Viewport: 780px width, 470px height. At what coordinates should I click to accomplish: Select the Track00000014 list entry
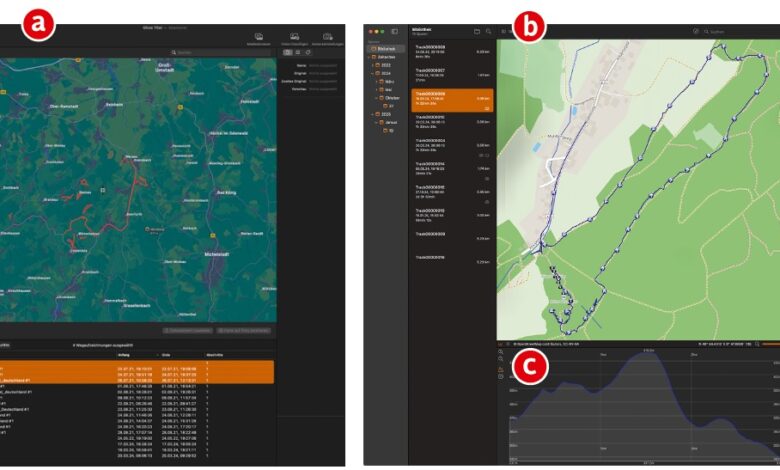point(452,171)
